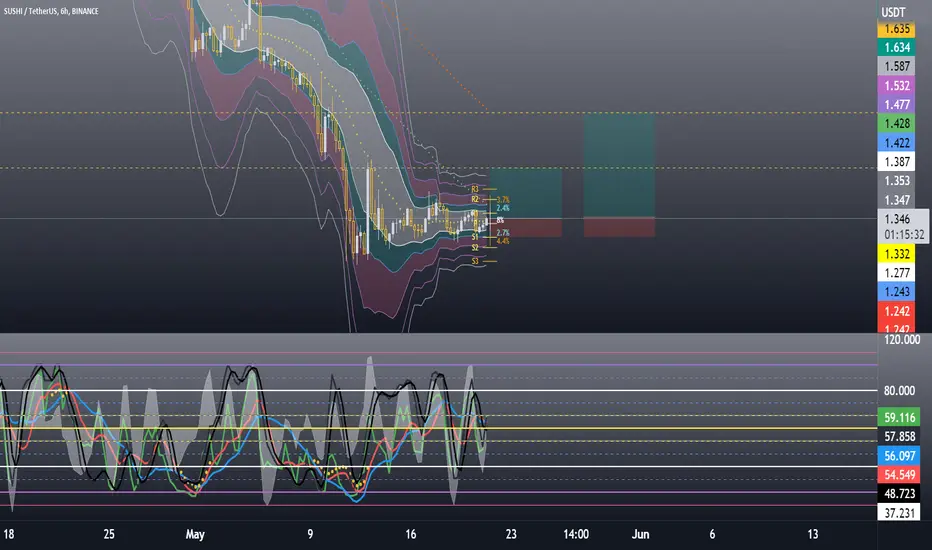Select the S2 pivot support label

474,247
